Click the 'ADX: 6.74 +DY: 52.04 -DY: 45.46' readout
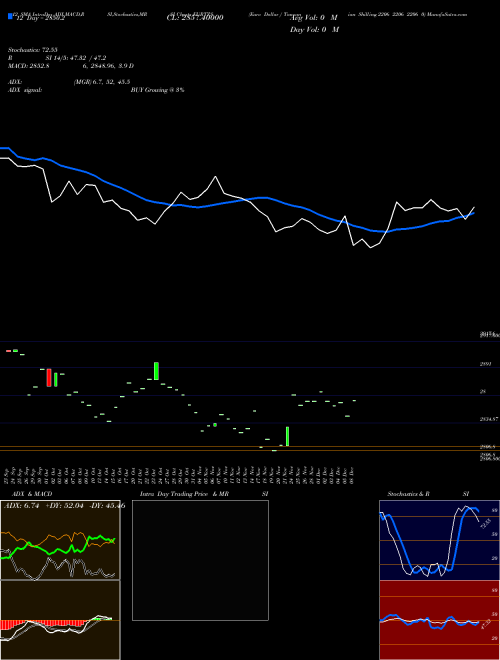The height and width of the screenshot is (660, 500). [64, 506]
